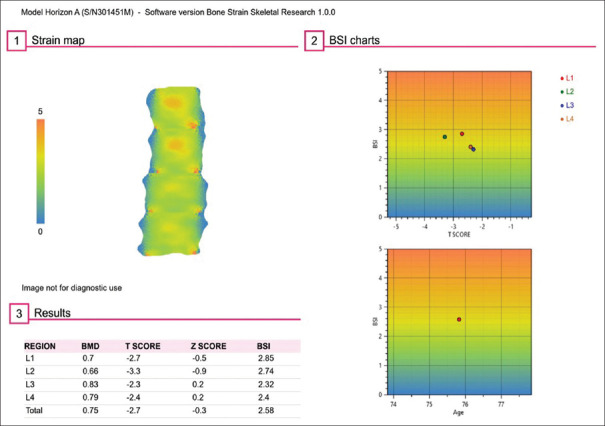Click the BSI column header in results
This screenshot has width=605, height=426.
point(264,346)
